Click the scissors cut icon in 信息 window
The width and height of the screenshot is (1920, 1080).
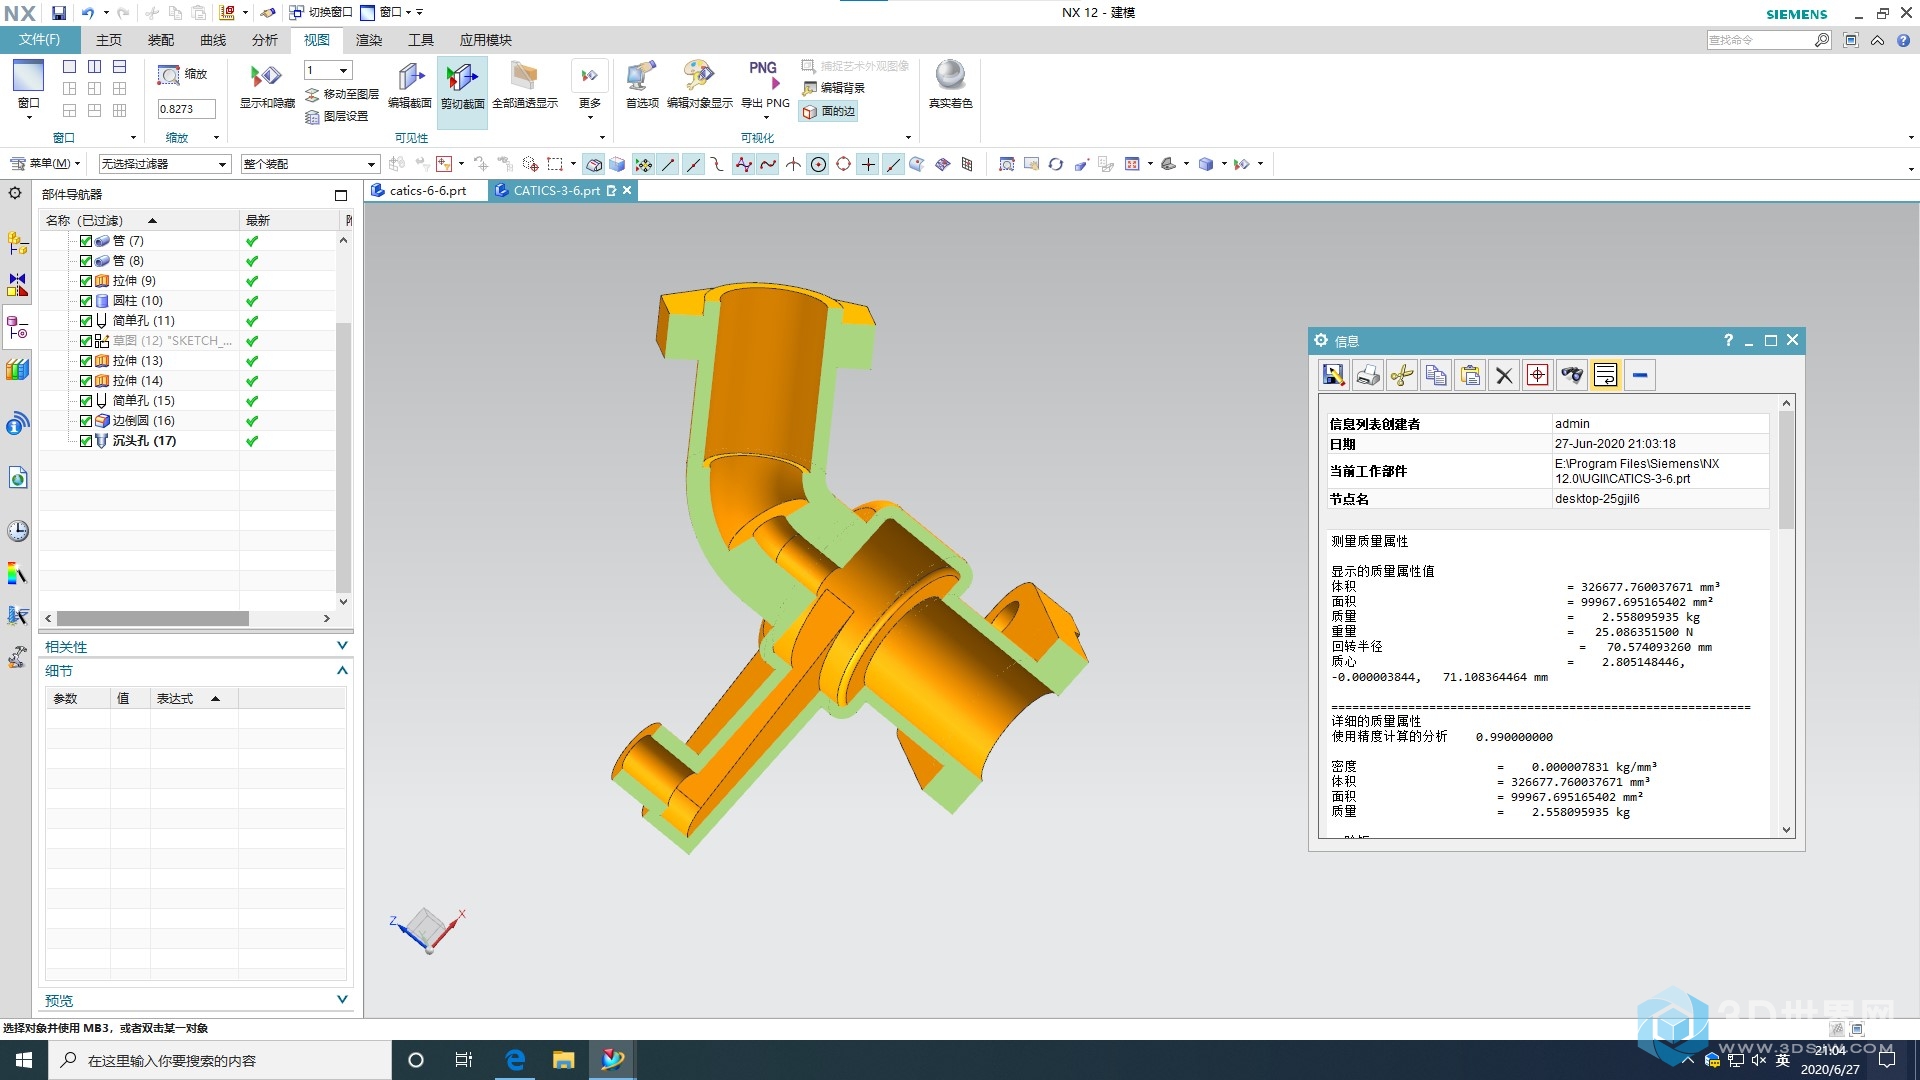(1402, 375)
